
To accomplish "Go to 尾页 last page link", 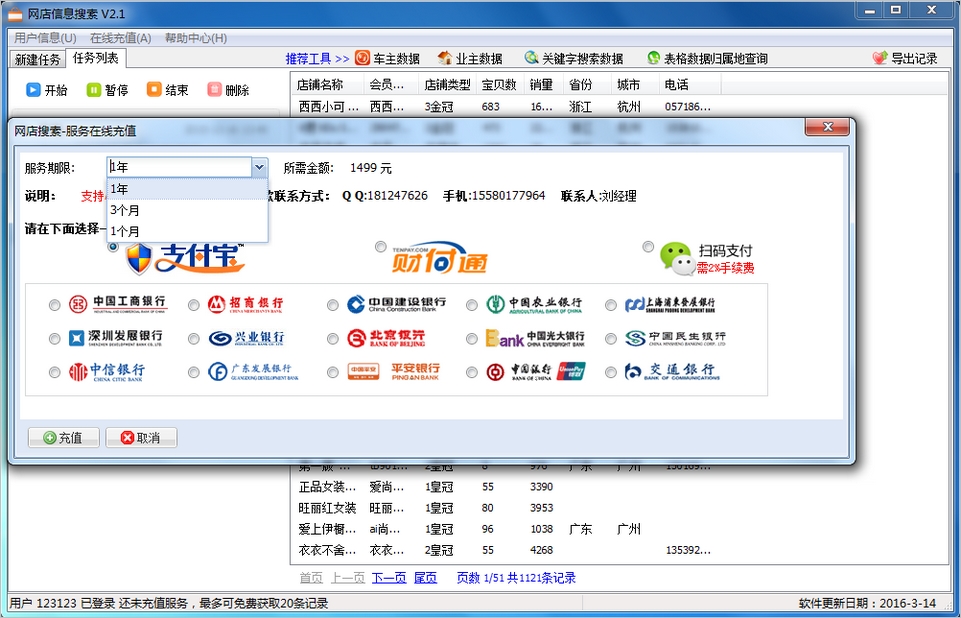I will [425, 578].
